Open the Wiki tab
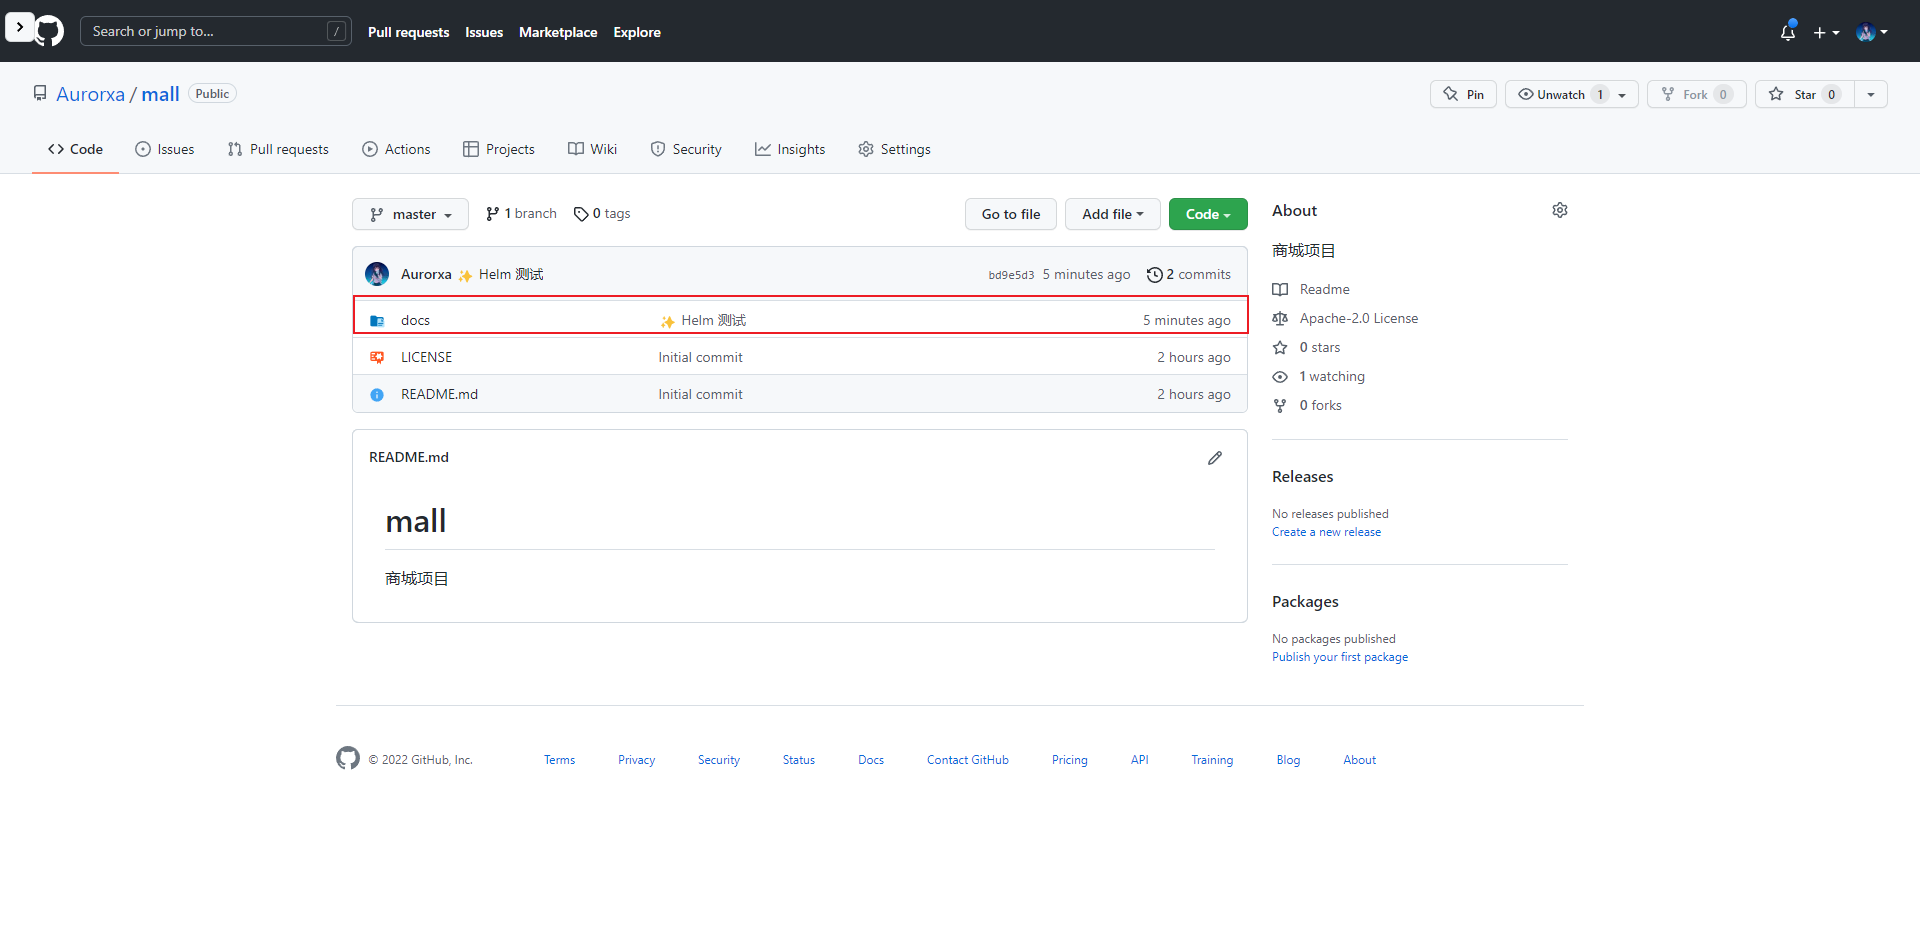Screen dimensions: 1920x929 (x=593, y=149)
